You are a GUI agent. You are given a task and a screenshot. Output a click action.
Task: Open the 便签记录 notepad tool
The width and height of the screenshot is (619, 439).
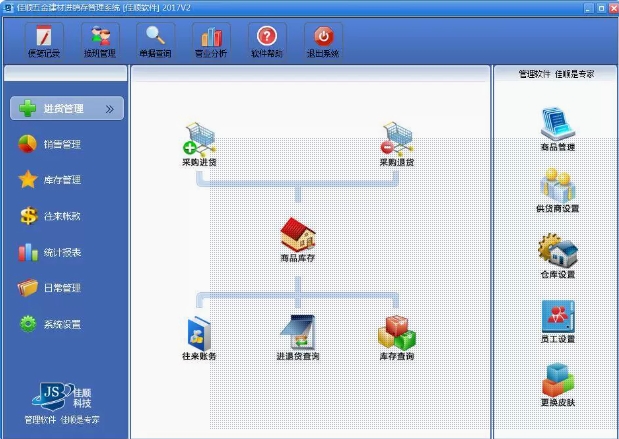(x=44, y=41)
